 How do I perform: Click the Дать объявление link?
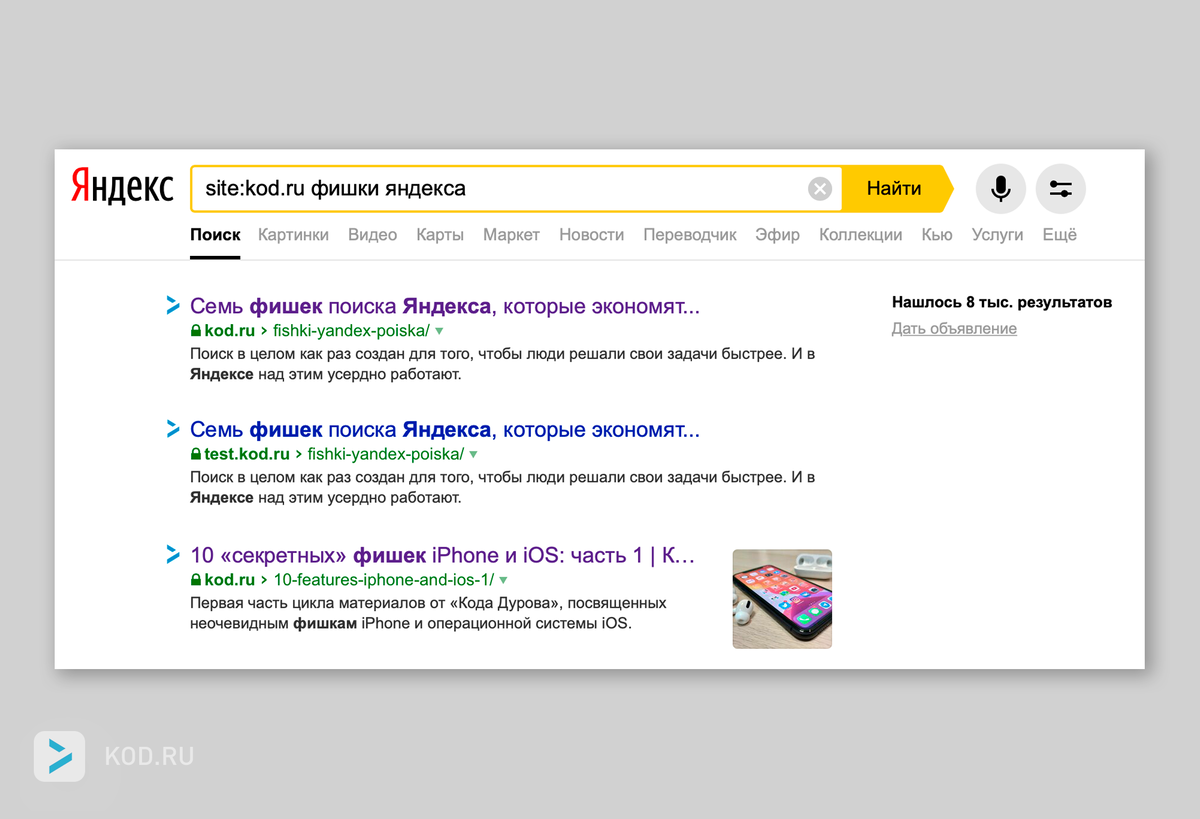954,329
